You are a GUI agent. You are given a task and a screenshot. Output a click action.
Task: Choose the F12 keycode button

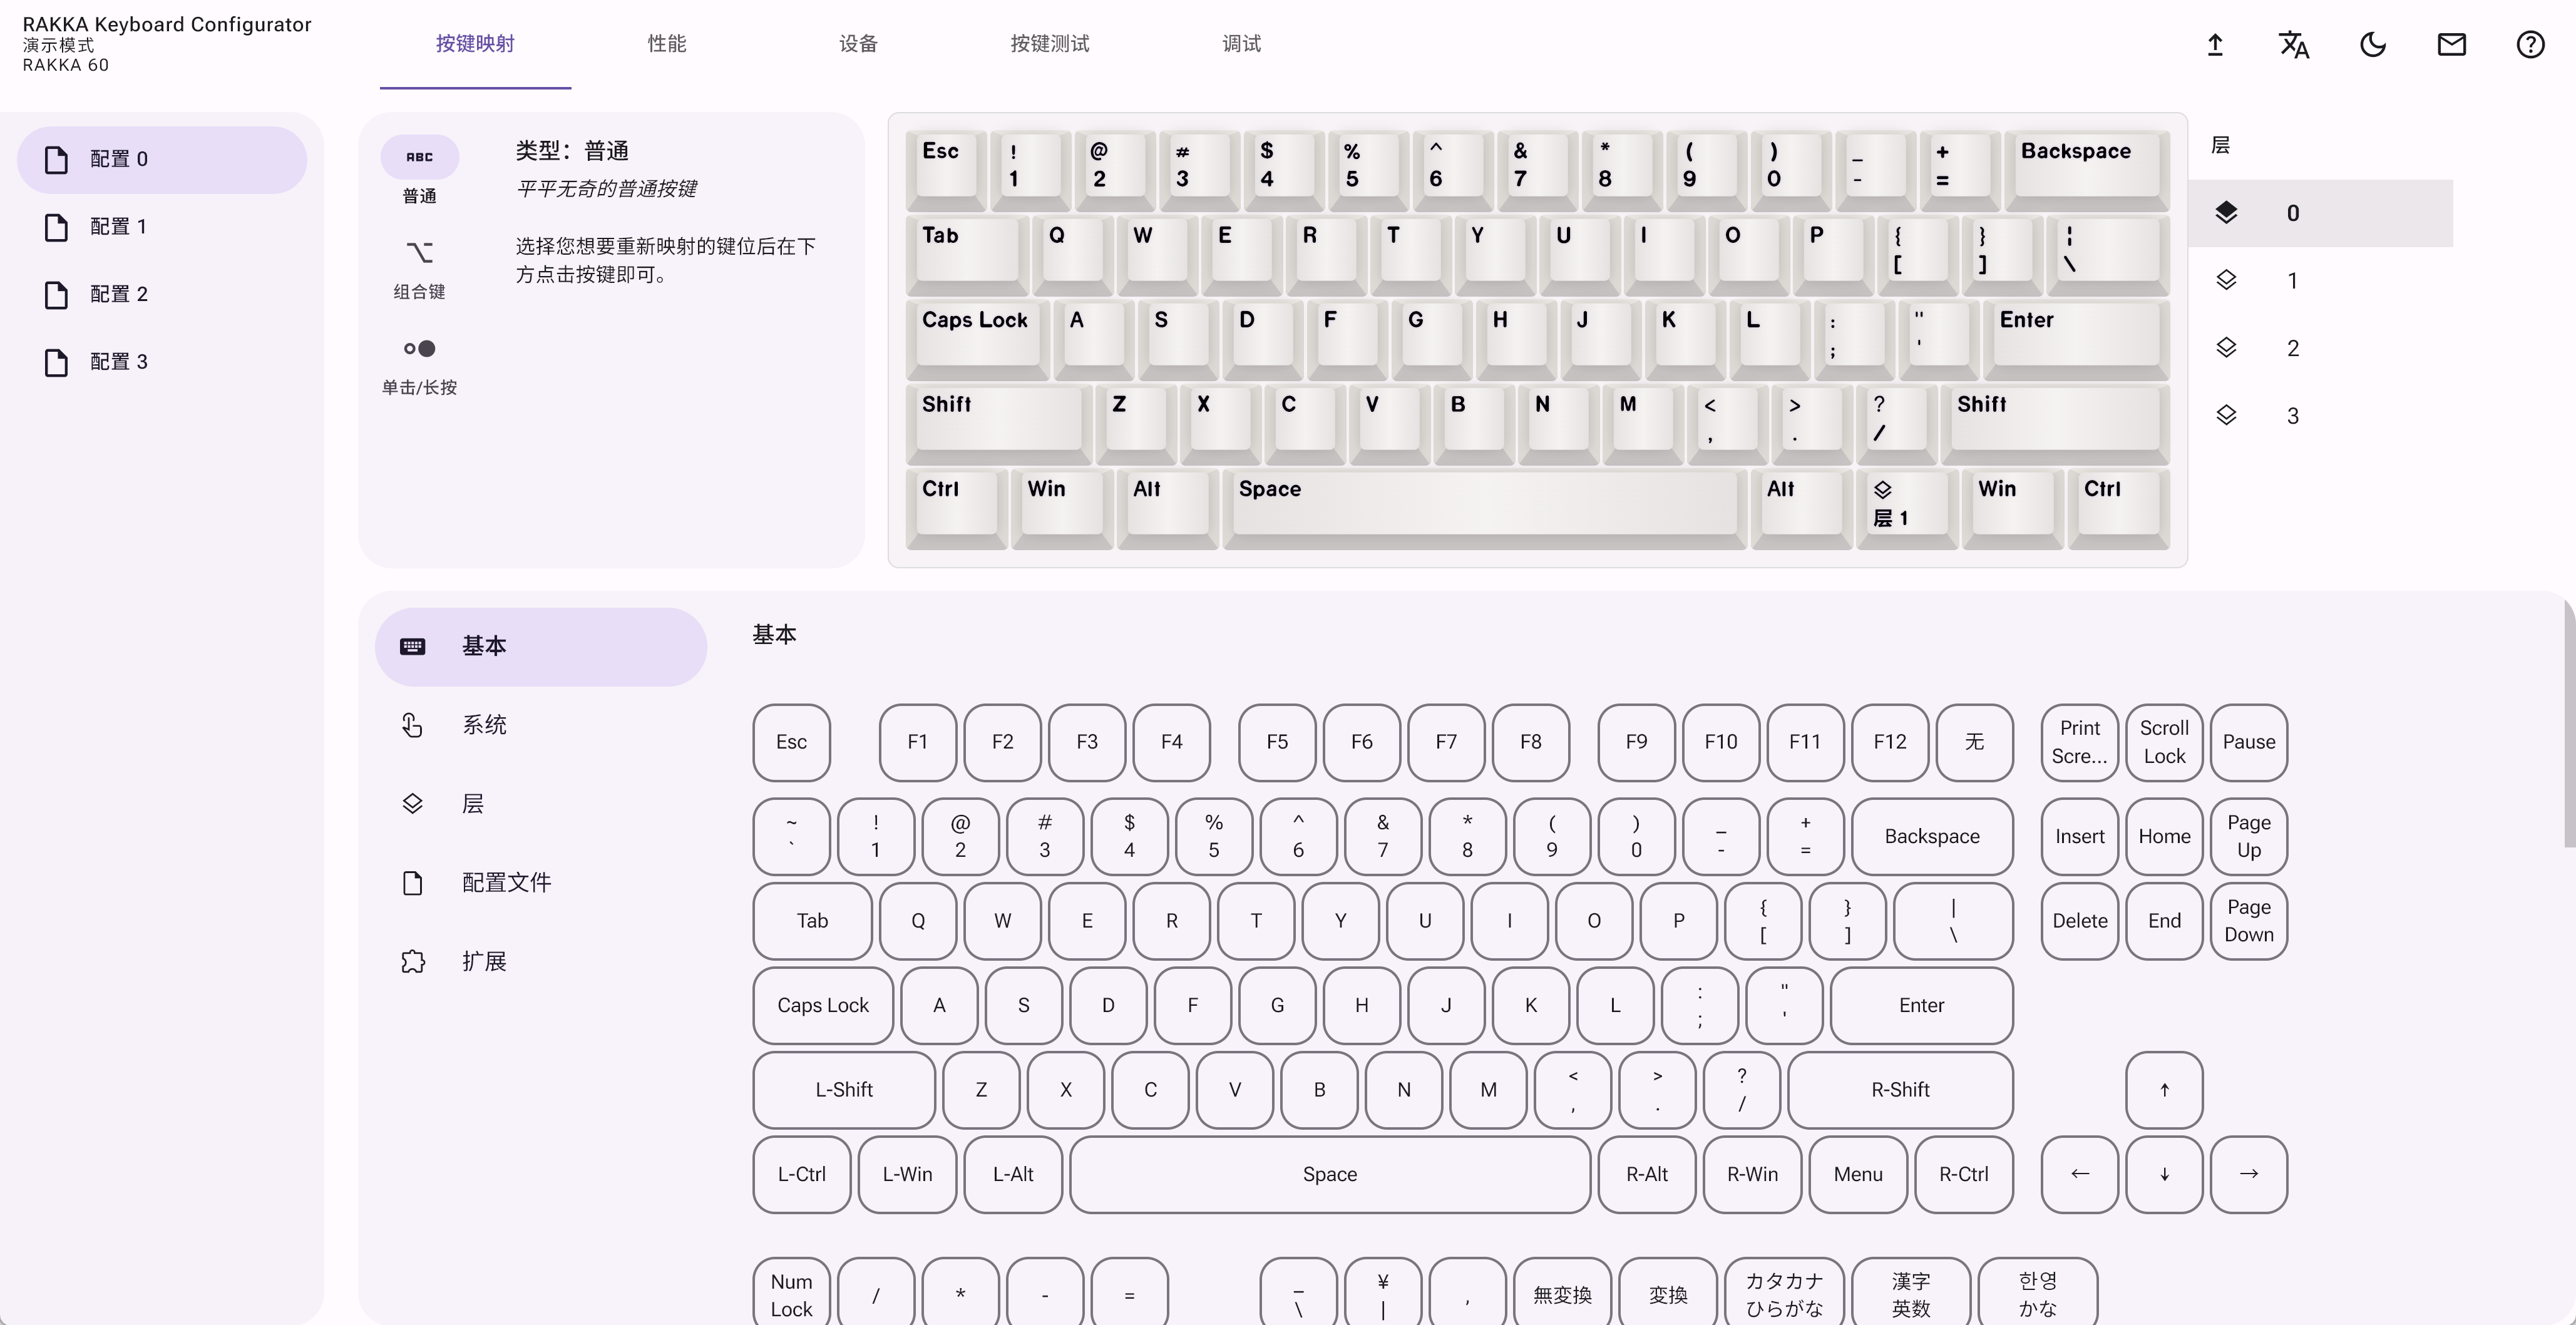point(1889,742)
